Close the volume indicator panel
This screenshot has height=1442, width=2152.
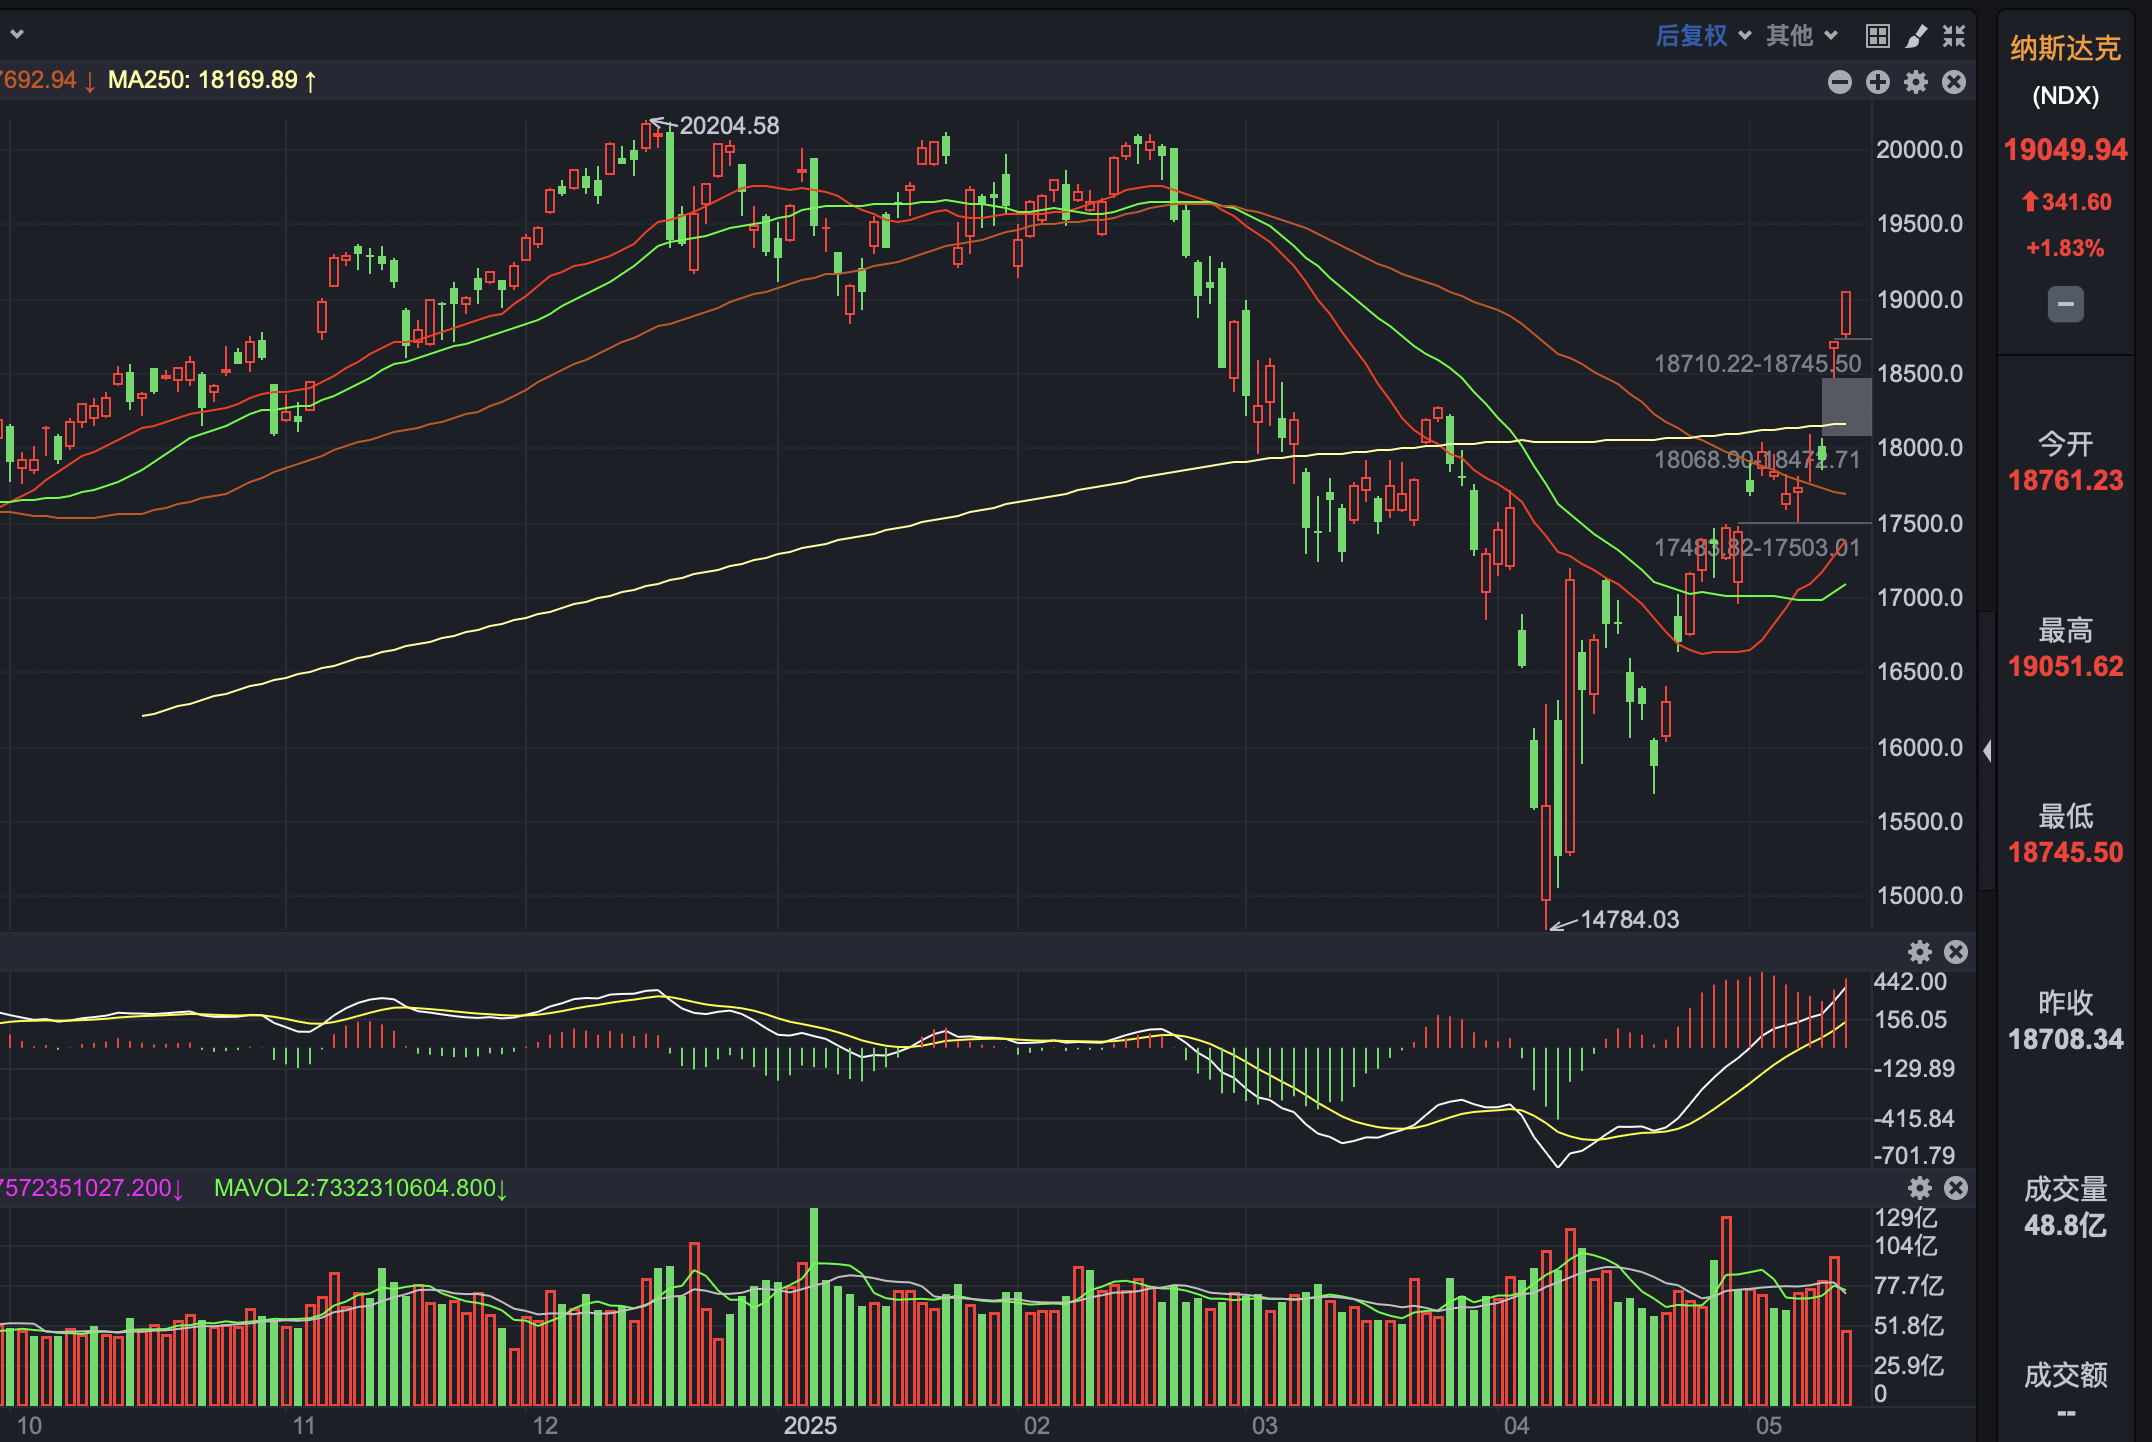[x=1956, y=1188]
